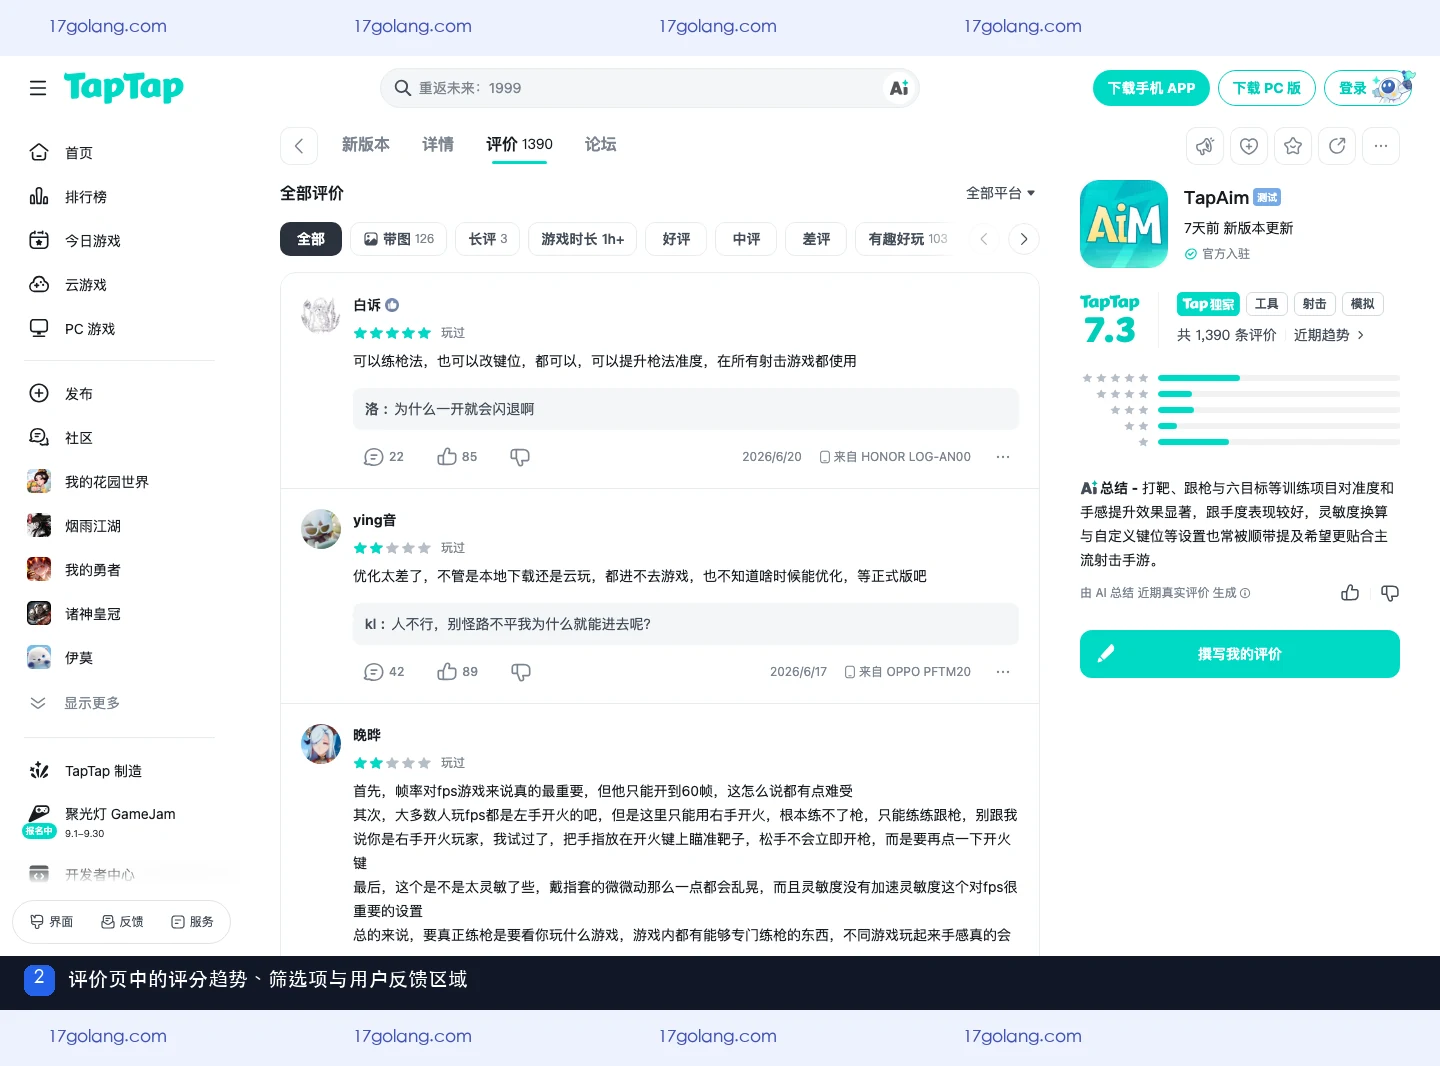Open the 全部平台 platform dropdown

(x=1000, y=193)
